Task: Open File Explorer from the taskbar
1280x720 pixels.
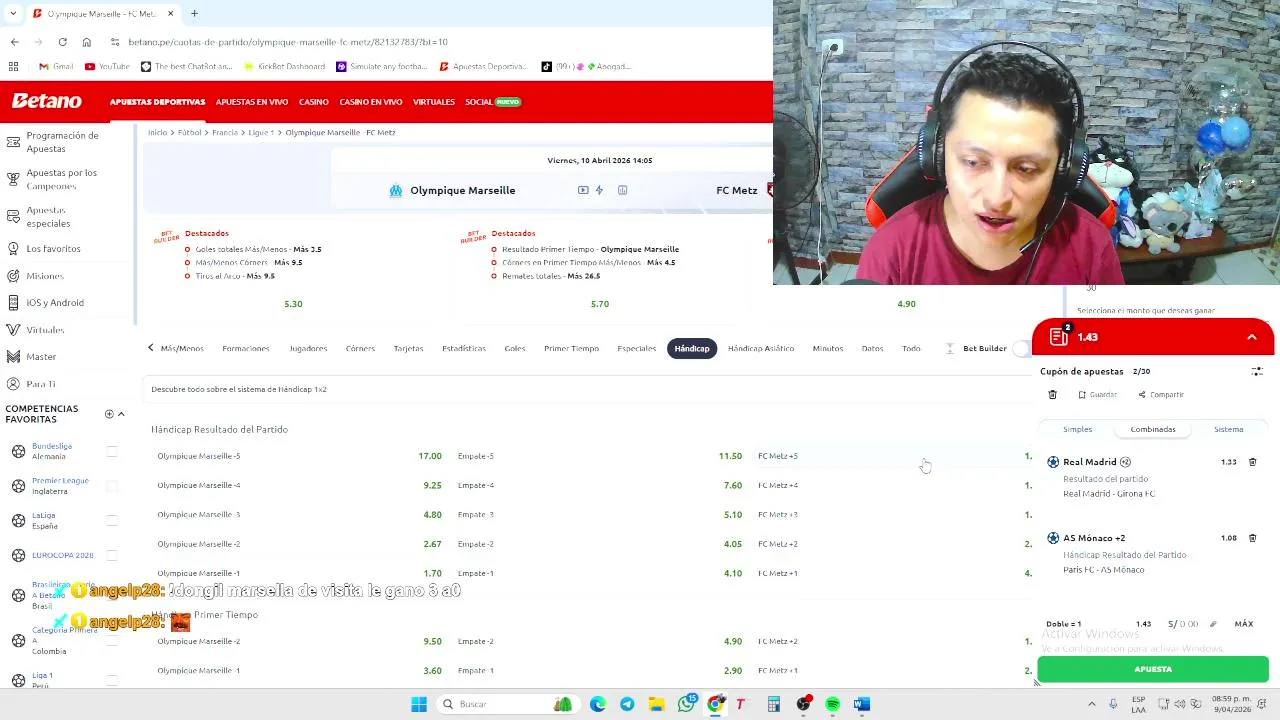Action: click(x=656, y=704)
